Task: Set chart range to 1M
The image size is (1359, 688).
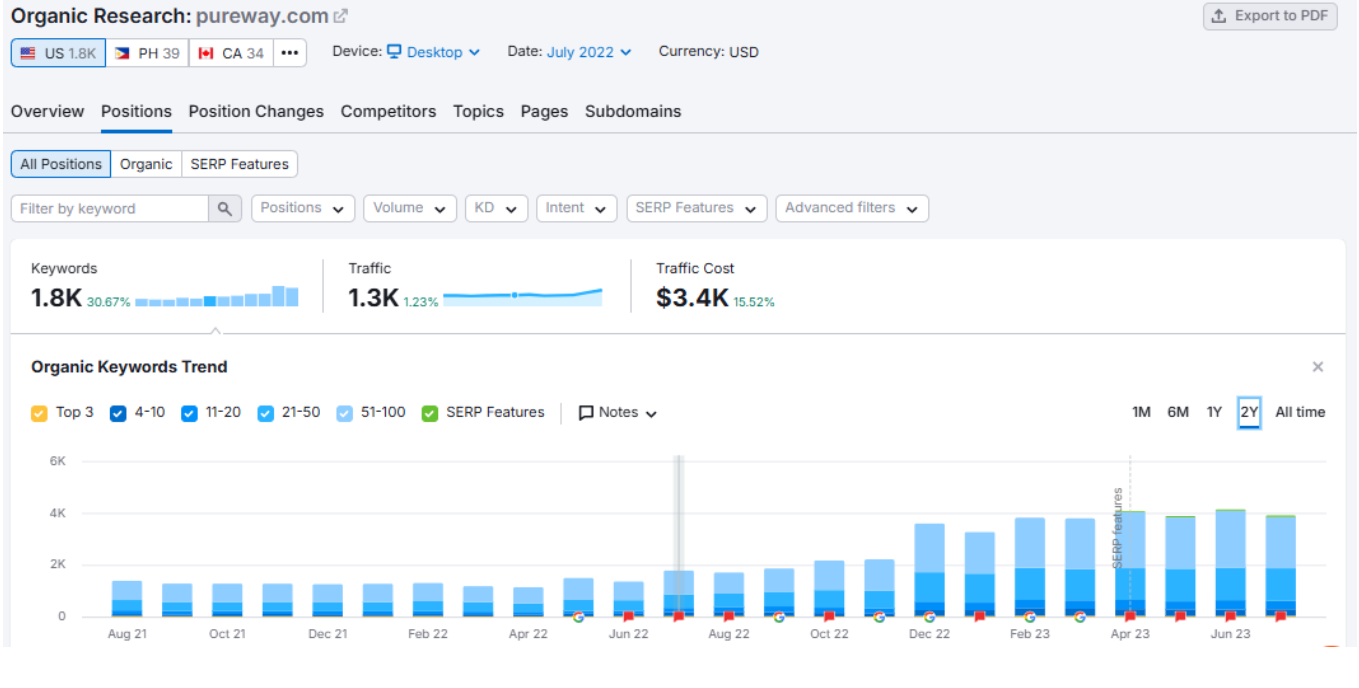Action: point(1141,412)
